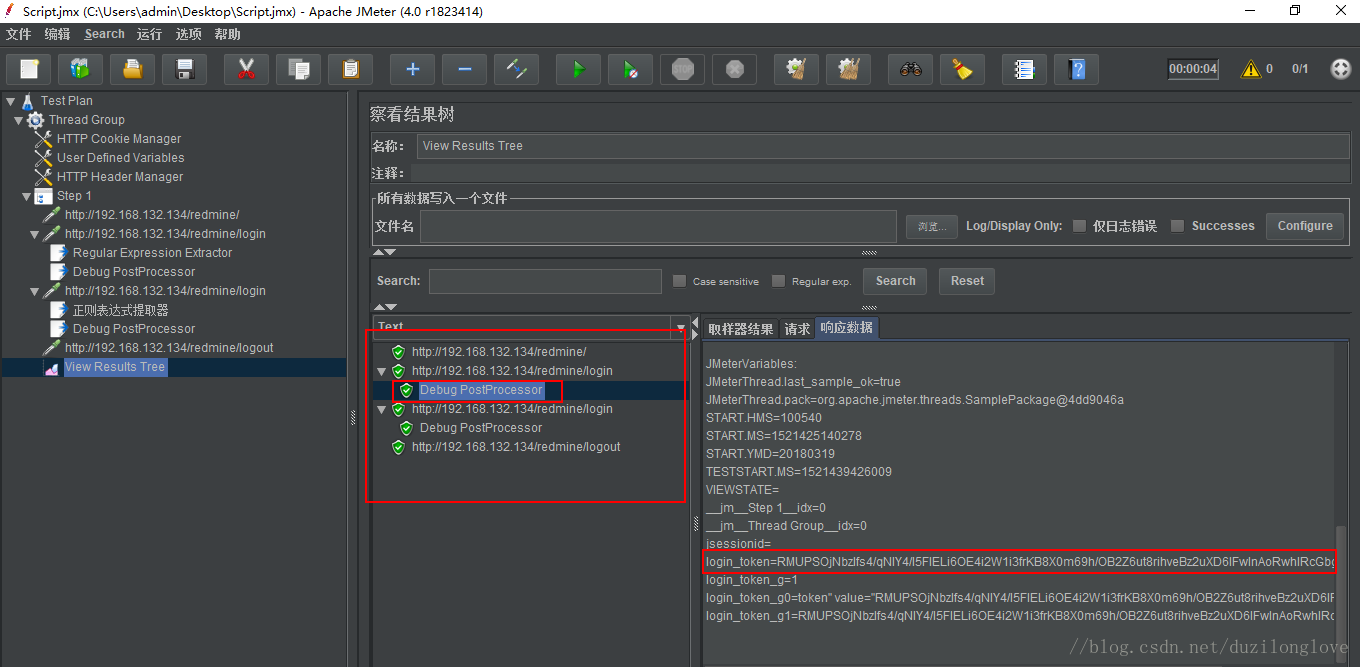Viewport: 1360px width, 667px height.
Task: Collapse all nodes minus icon
Action: [x=464, y=69]
